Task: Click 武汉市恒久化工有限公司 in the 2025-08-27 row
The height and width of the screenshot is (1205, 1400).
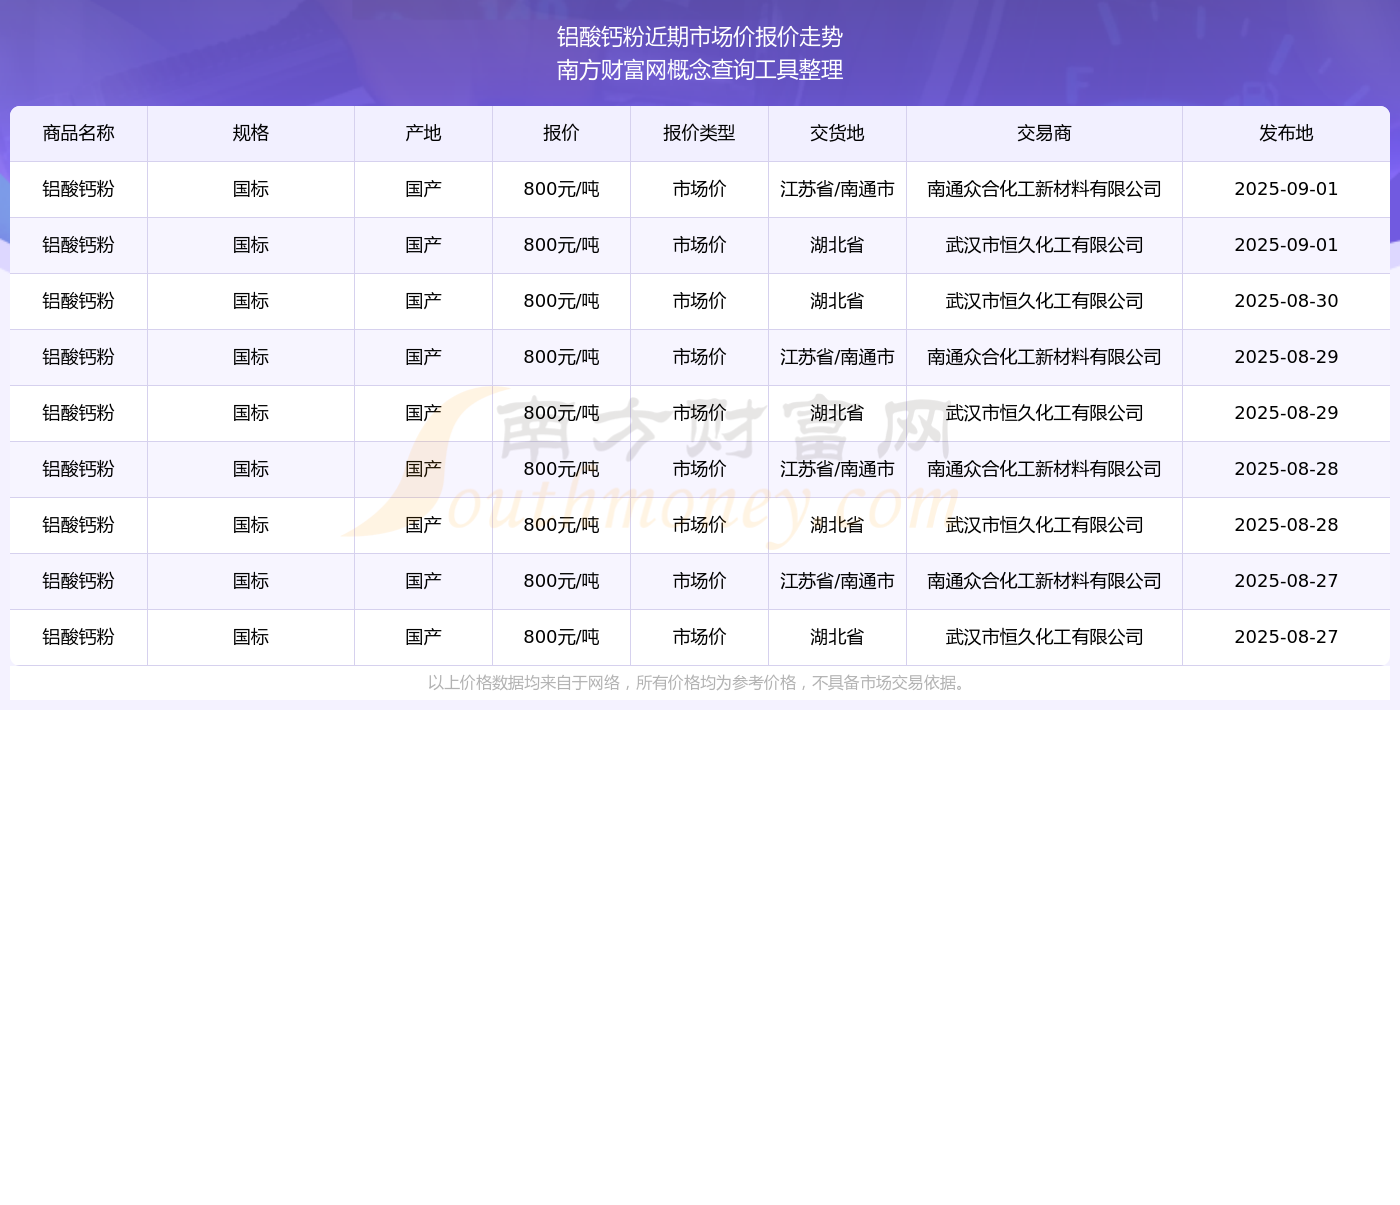Action: tap(1044, 637)
